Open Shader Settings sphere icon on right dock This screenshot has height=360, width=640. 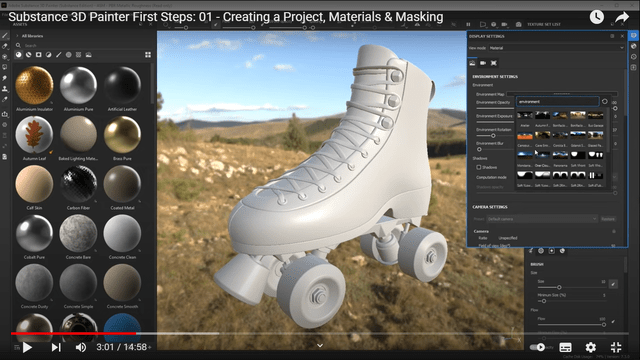[633, 46]
